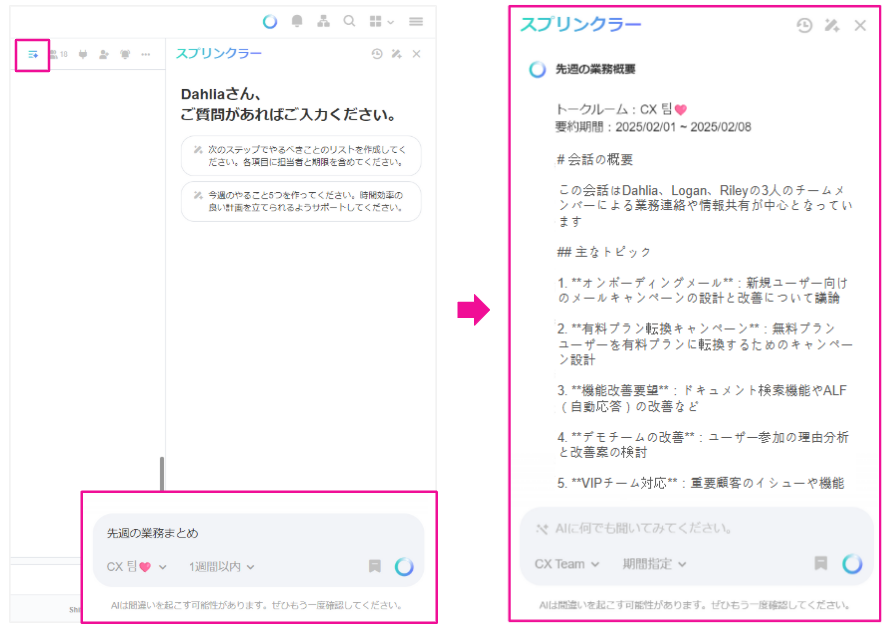Open the CX Team dropdown in right panel
Image resolution: width=887 pixels, height=628 pixels.
tap(566, 564)
